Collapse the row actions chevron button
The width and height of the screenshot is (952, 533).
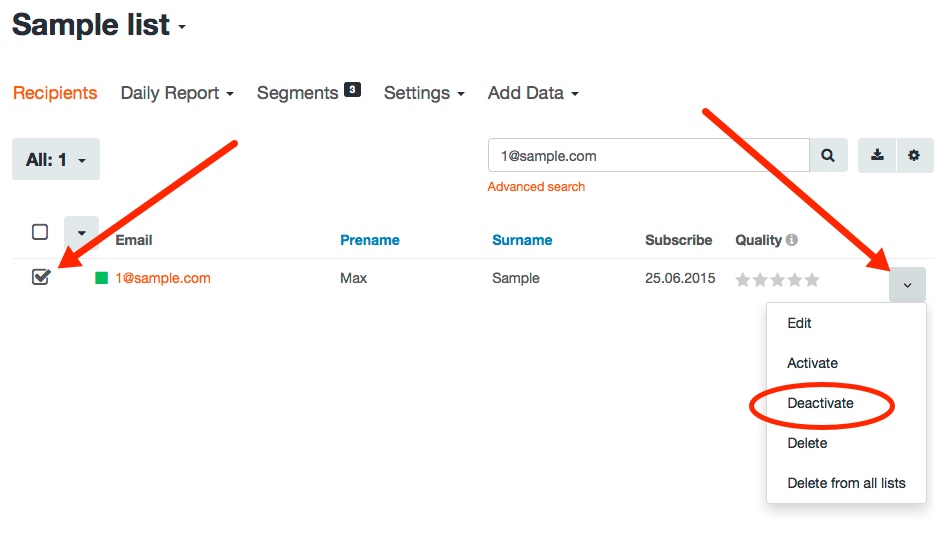click(907, 285)
